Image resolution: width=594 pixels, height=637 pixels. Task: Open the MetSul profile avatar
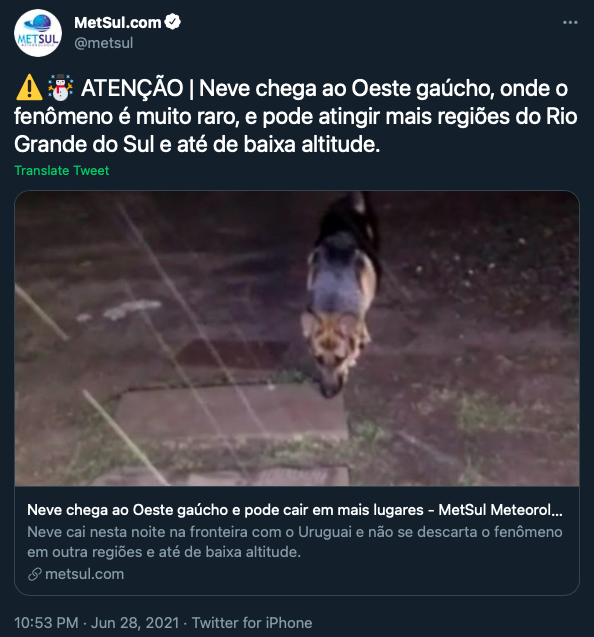pyautogui.click(x=38, y=33)
